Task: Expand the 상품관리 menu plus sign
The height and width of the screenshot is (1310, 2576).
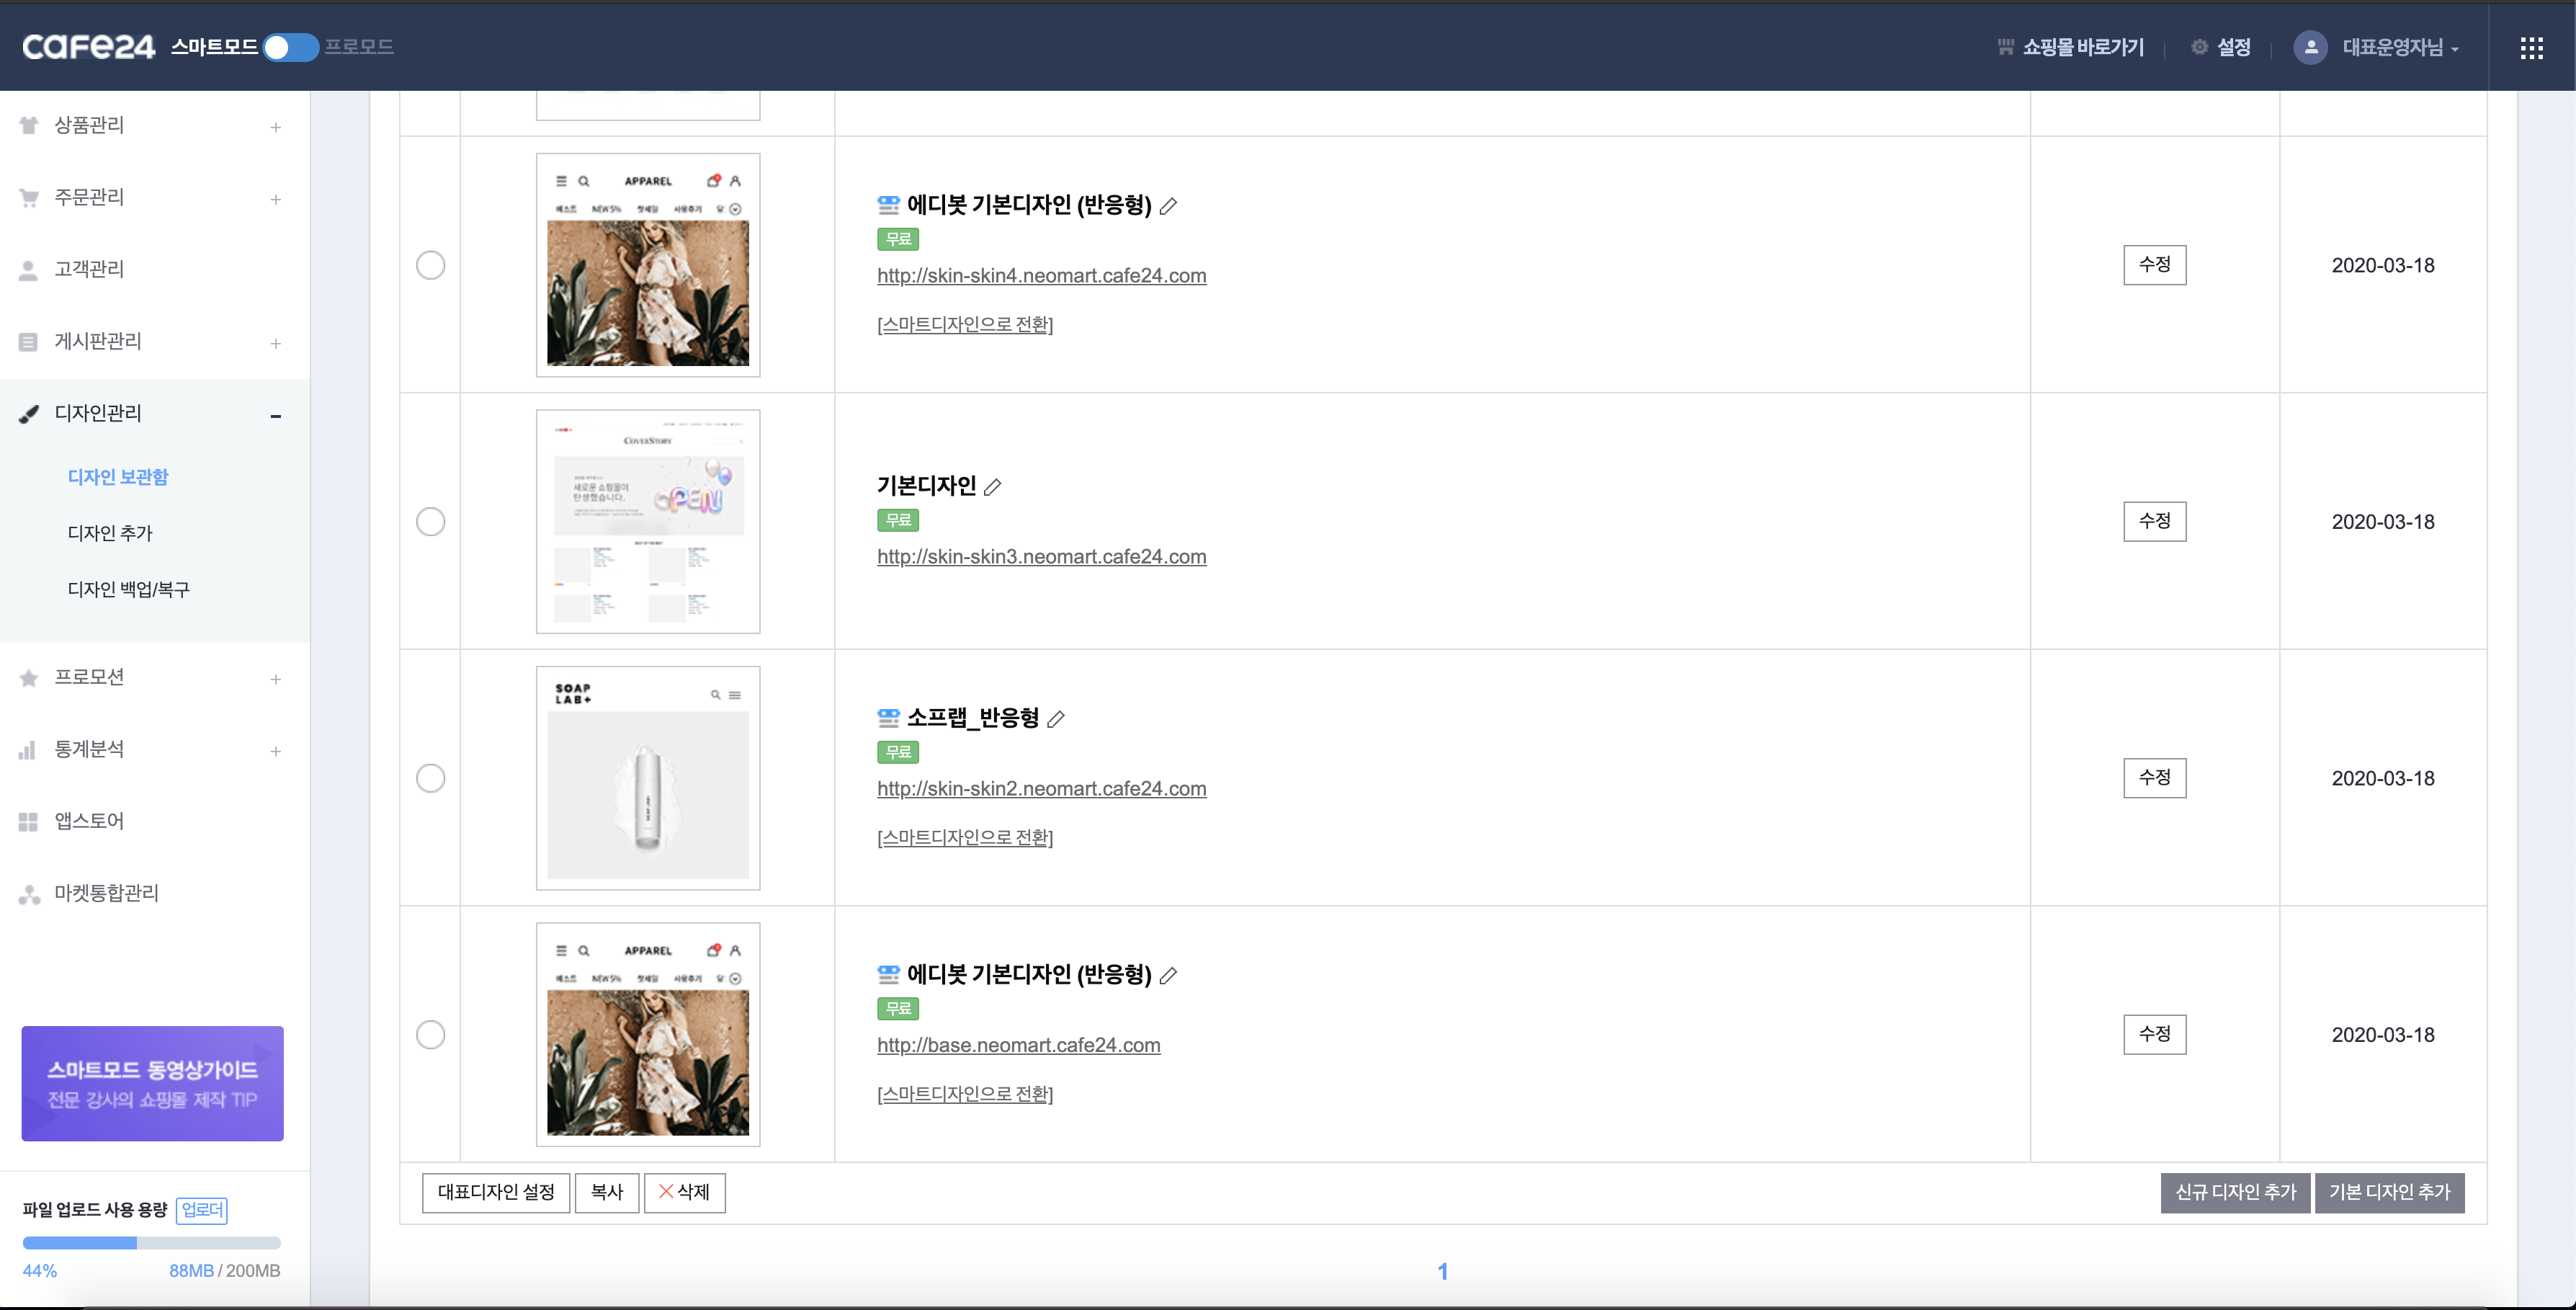Action: (275, 127)
